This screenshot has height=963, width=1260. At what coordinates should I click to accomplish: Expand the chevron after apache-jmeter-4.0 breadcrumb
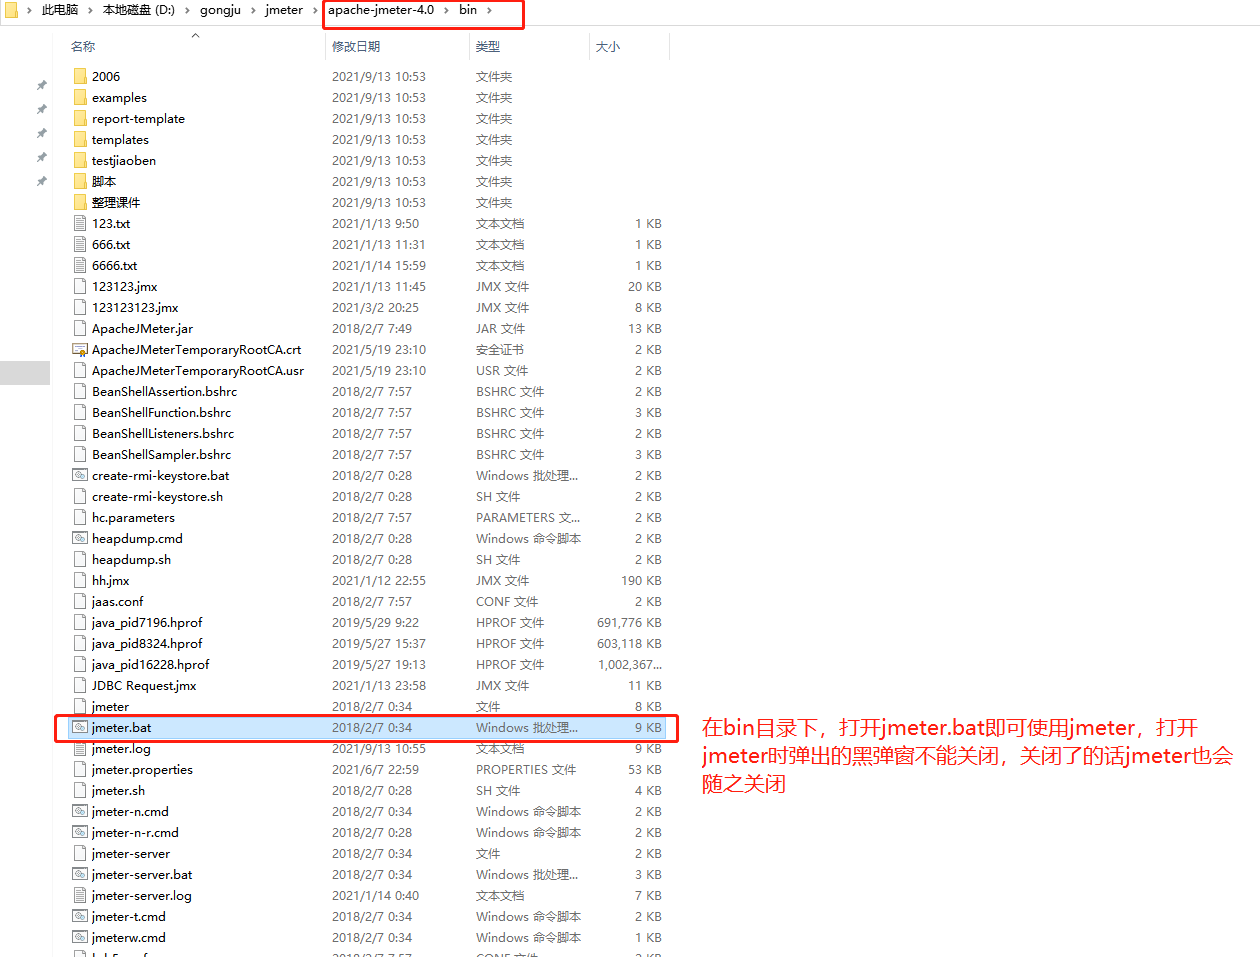[447, 10]
